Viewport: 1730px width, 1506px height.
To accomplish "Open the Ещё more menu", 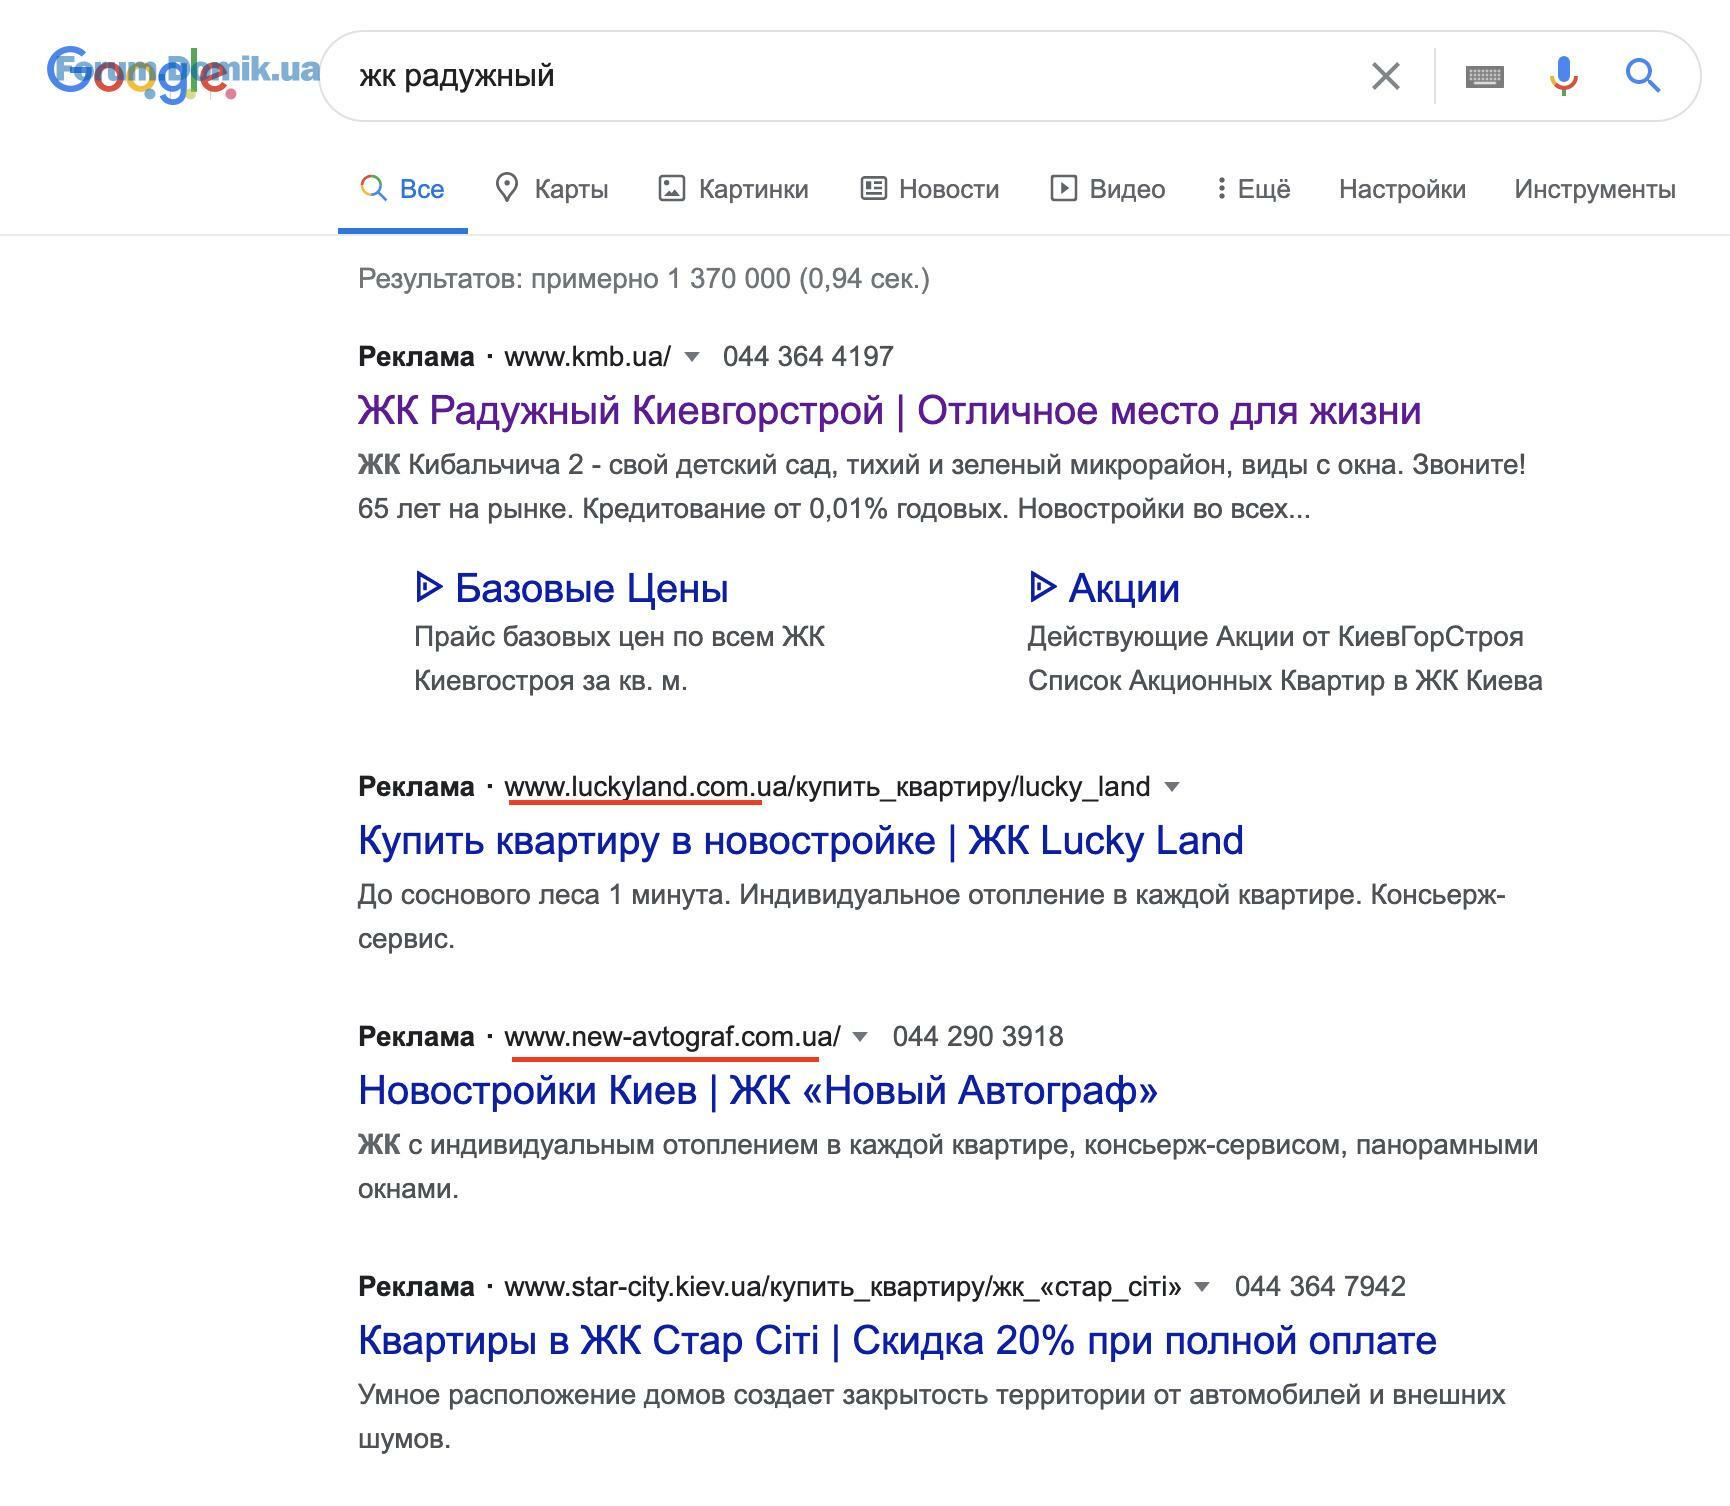I will [1254, 189].
